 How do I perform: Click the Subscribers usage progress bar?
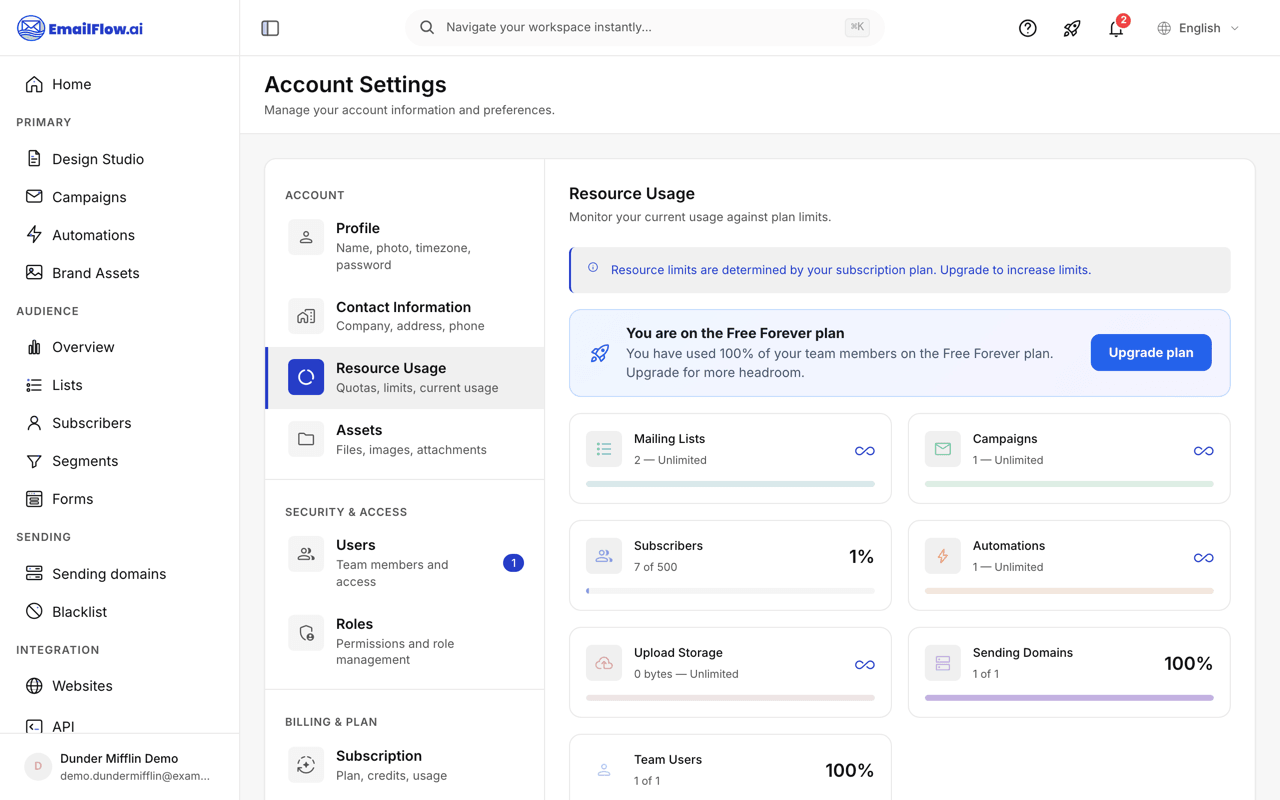coord(730,591)
